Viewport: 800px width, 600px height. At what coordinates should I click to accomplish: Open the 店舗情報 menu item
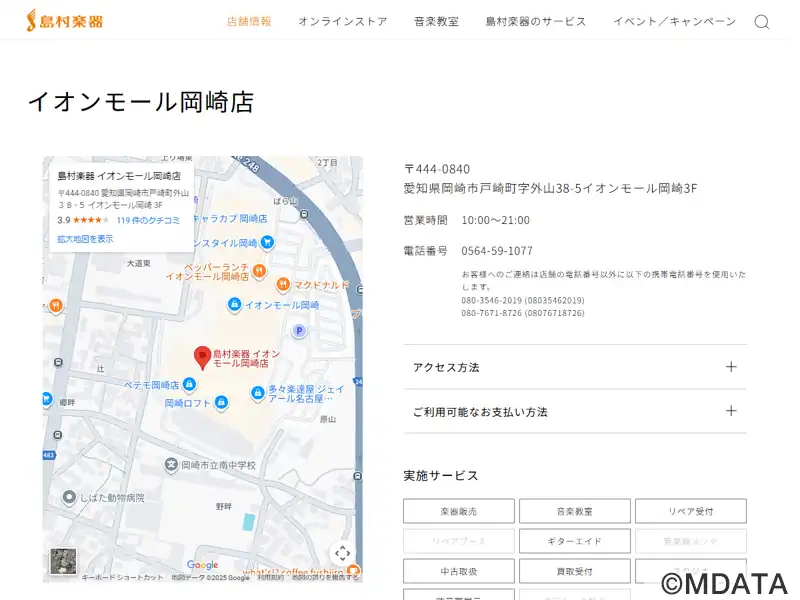click(x=249, y=22)
